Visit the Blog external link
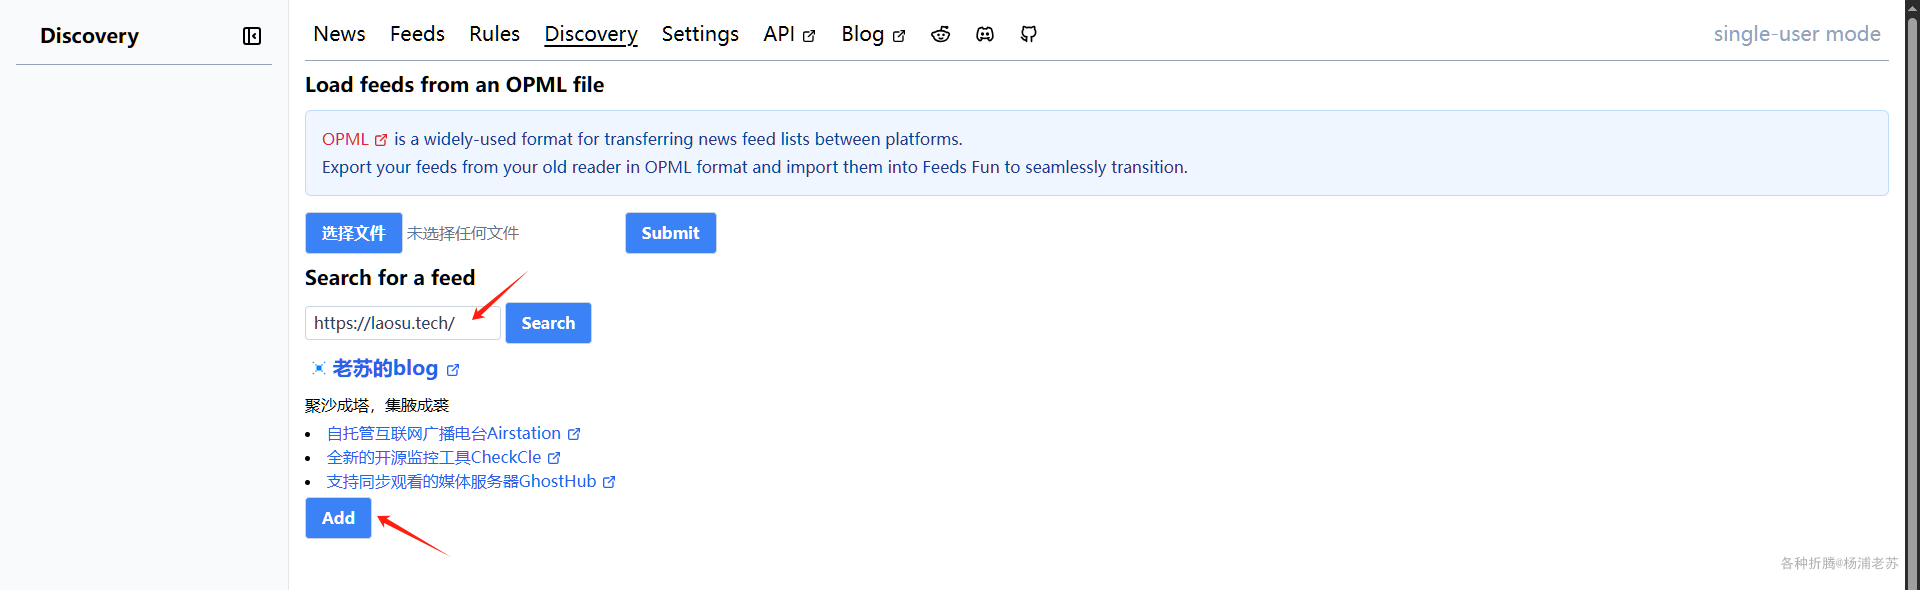Screen dimensions: 1920x590 pos(873,34)
